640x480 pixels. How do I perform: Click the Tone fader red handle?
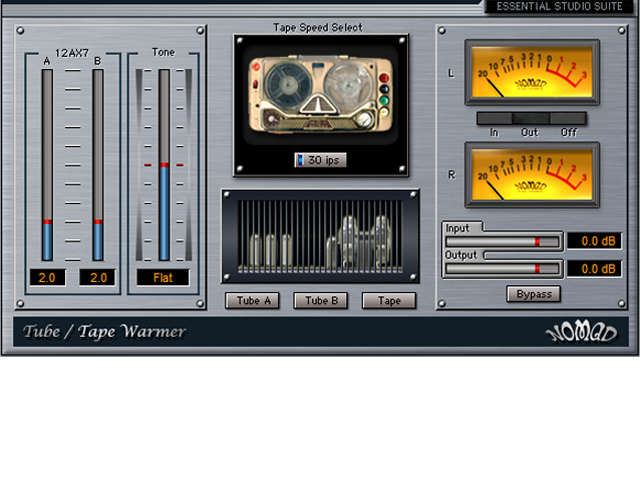pos(164,165)
